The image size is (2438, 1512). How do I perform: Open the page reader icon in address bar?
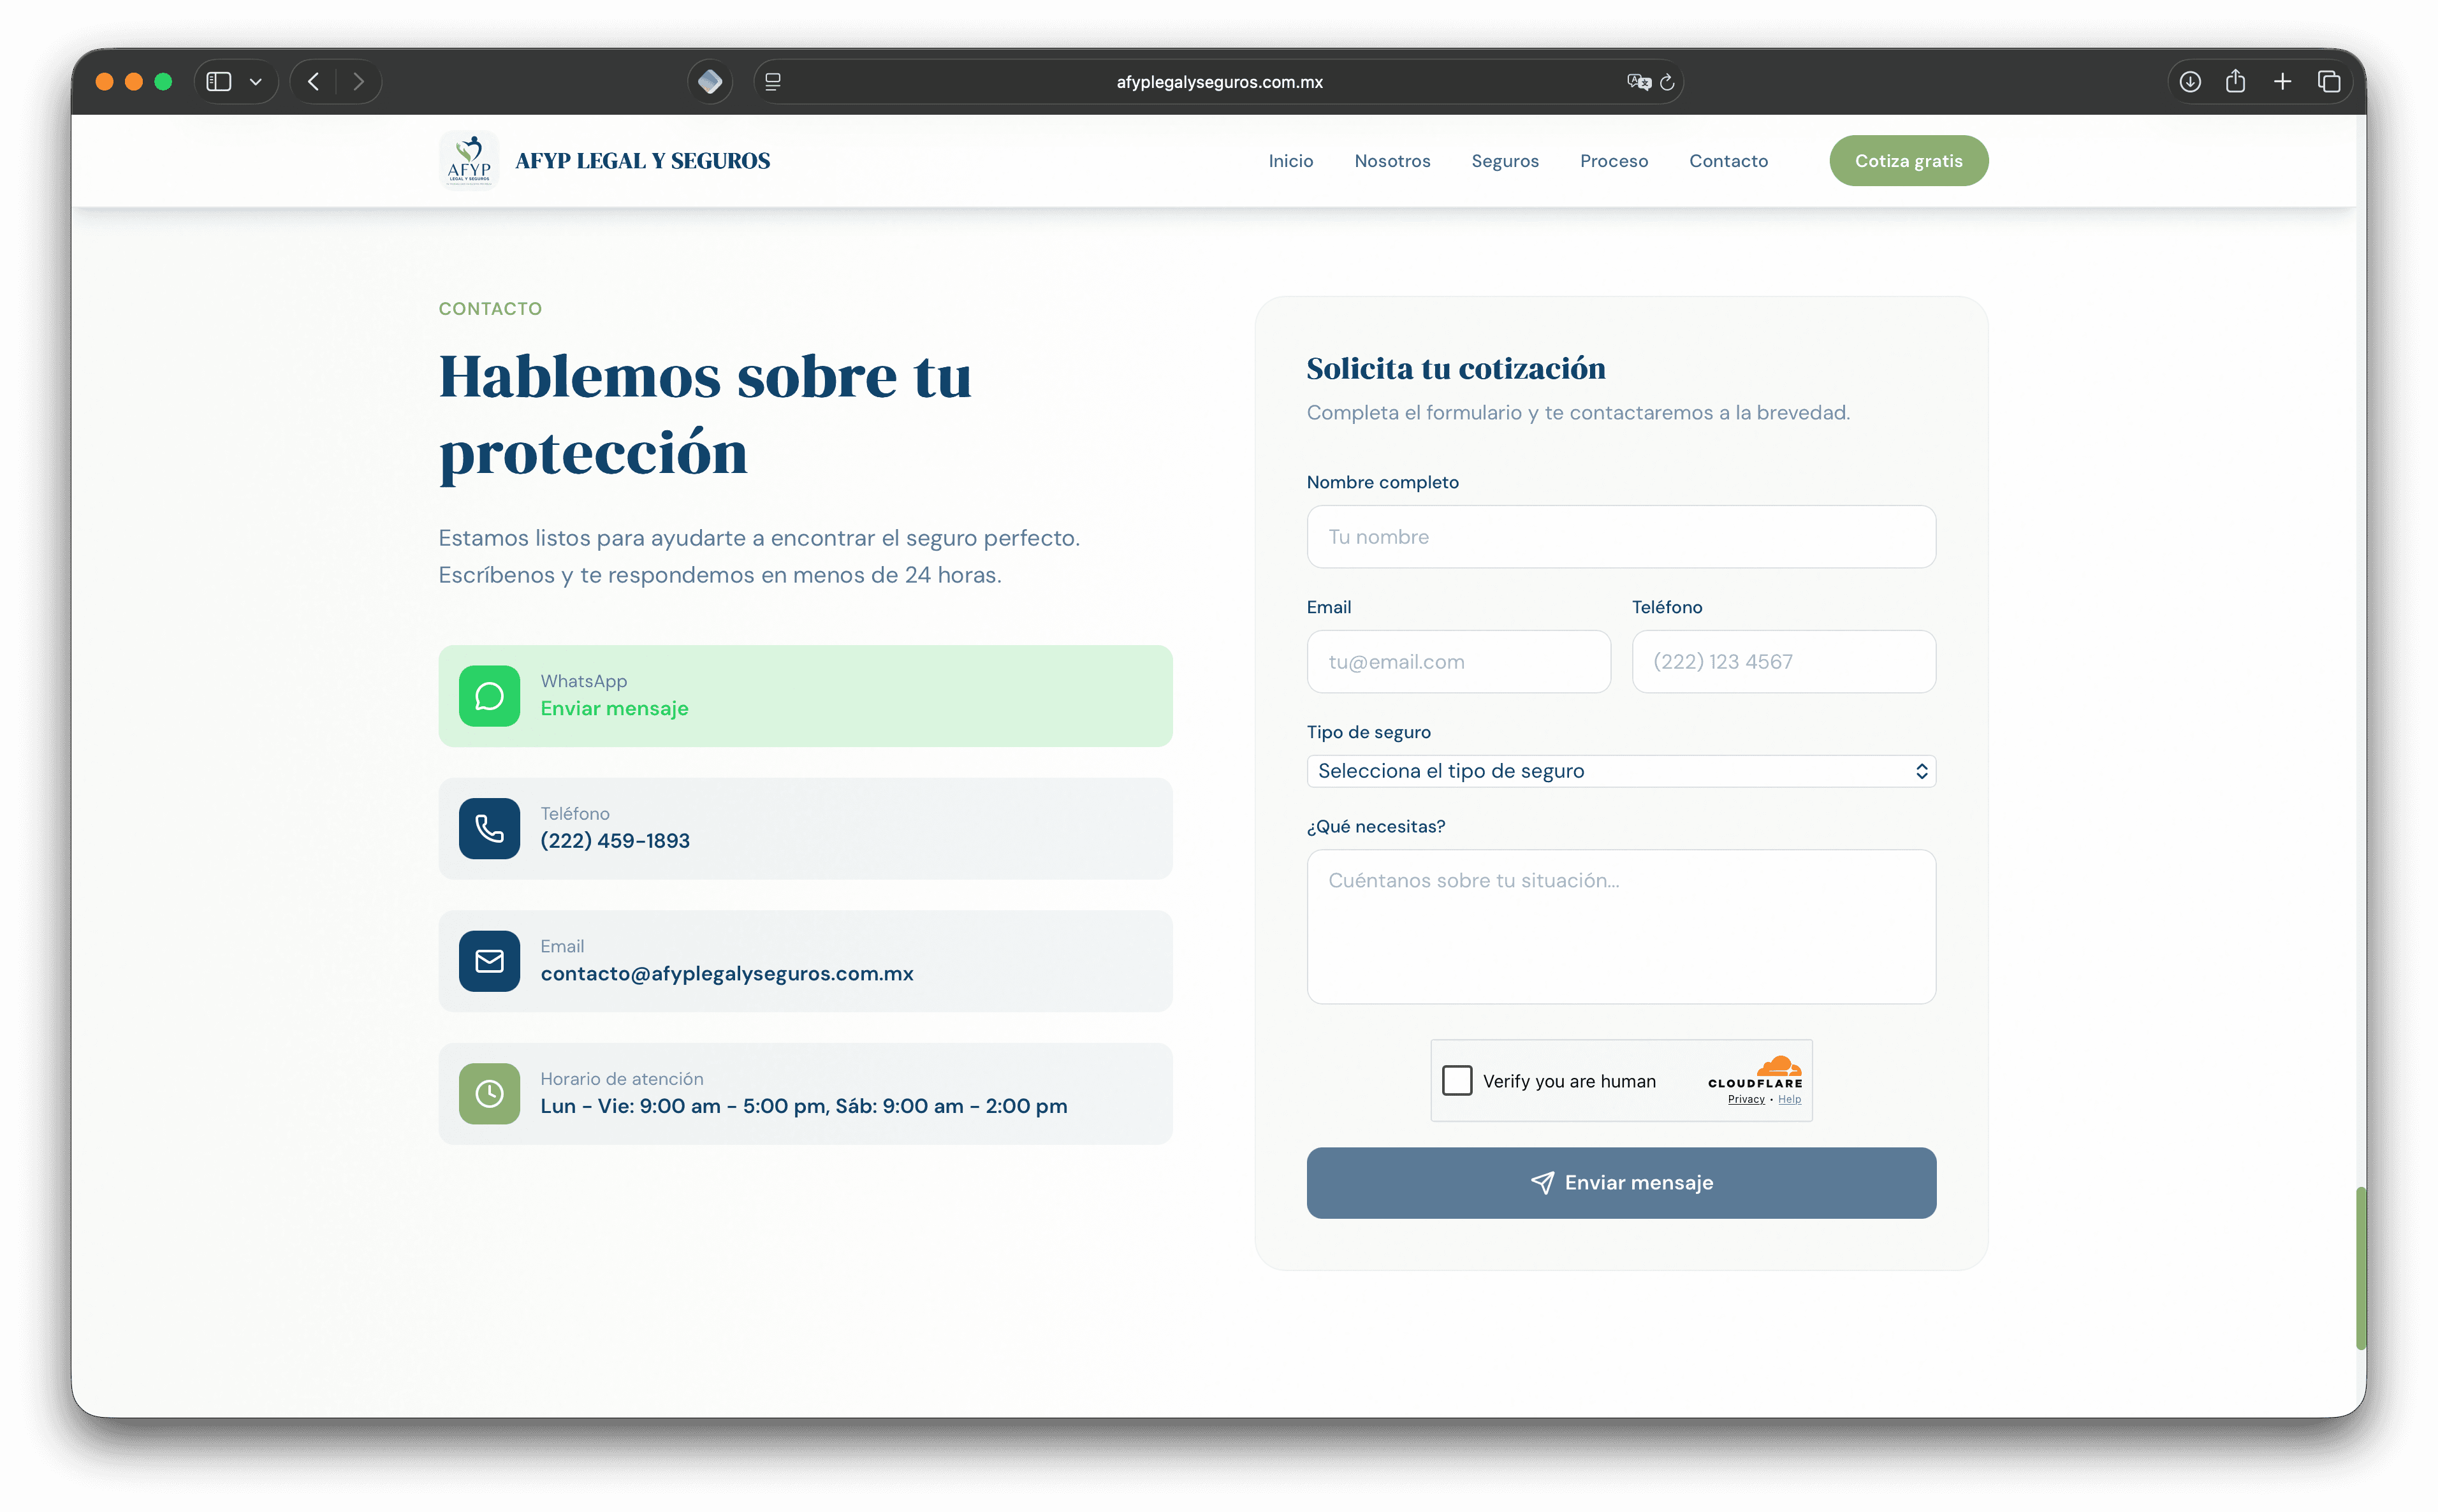(773, 82)
